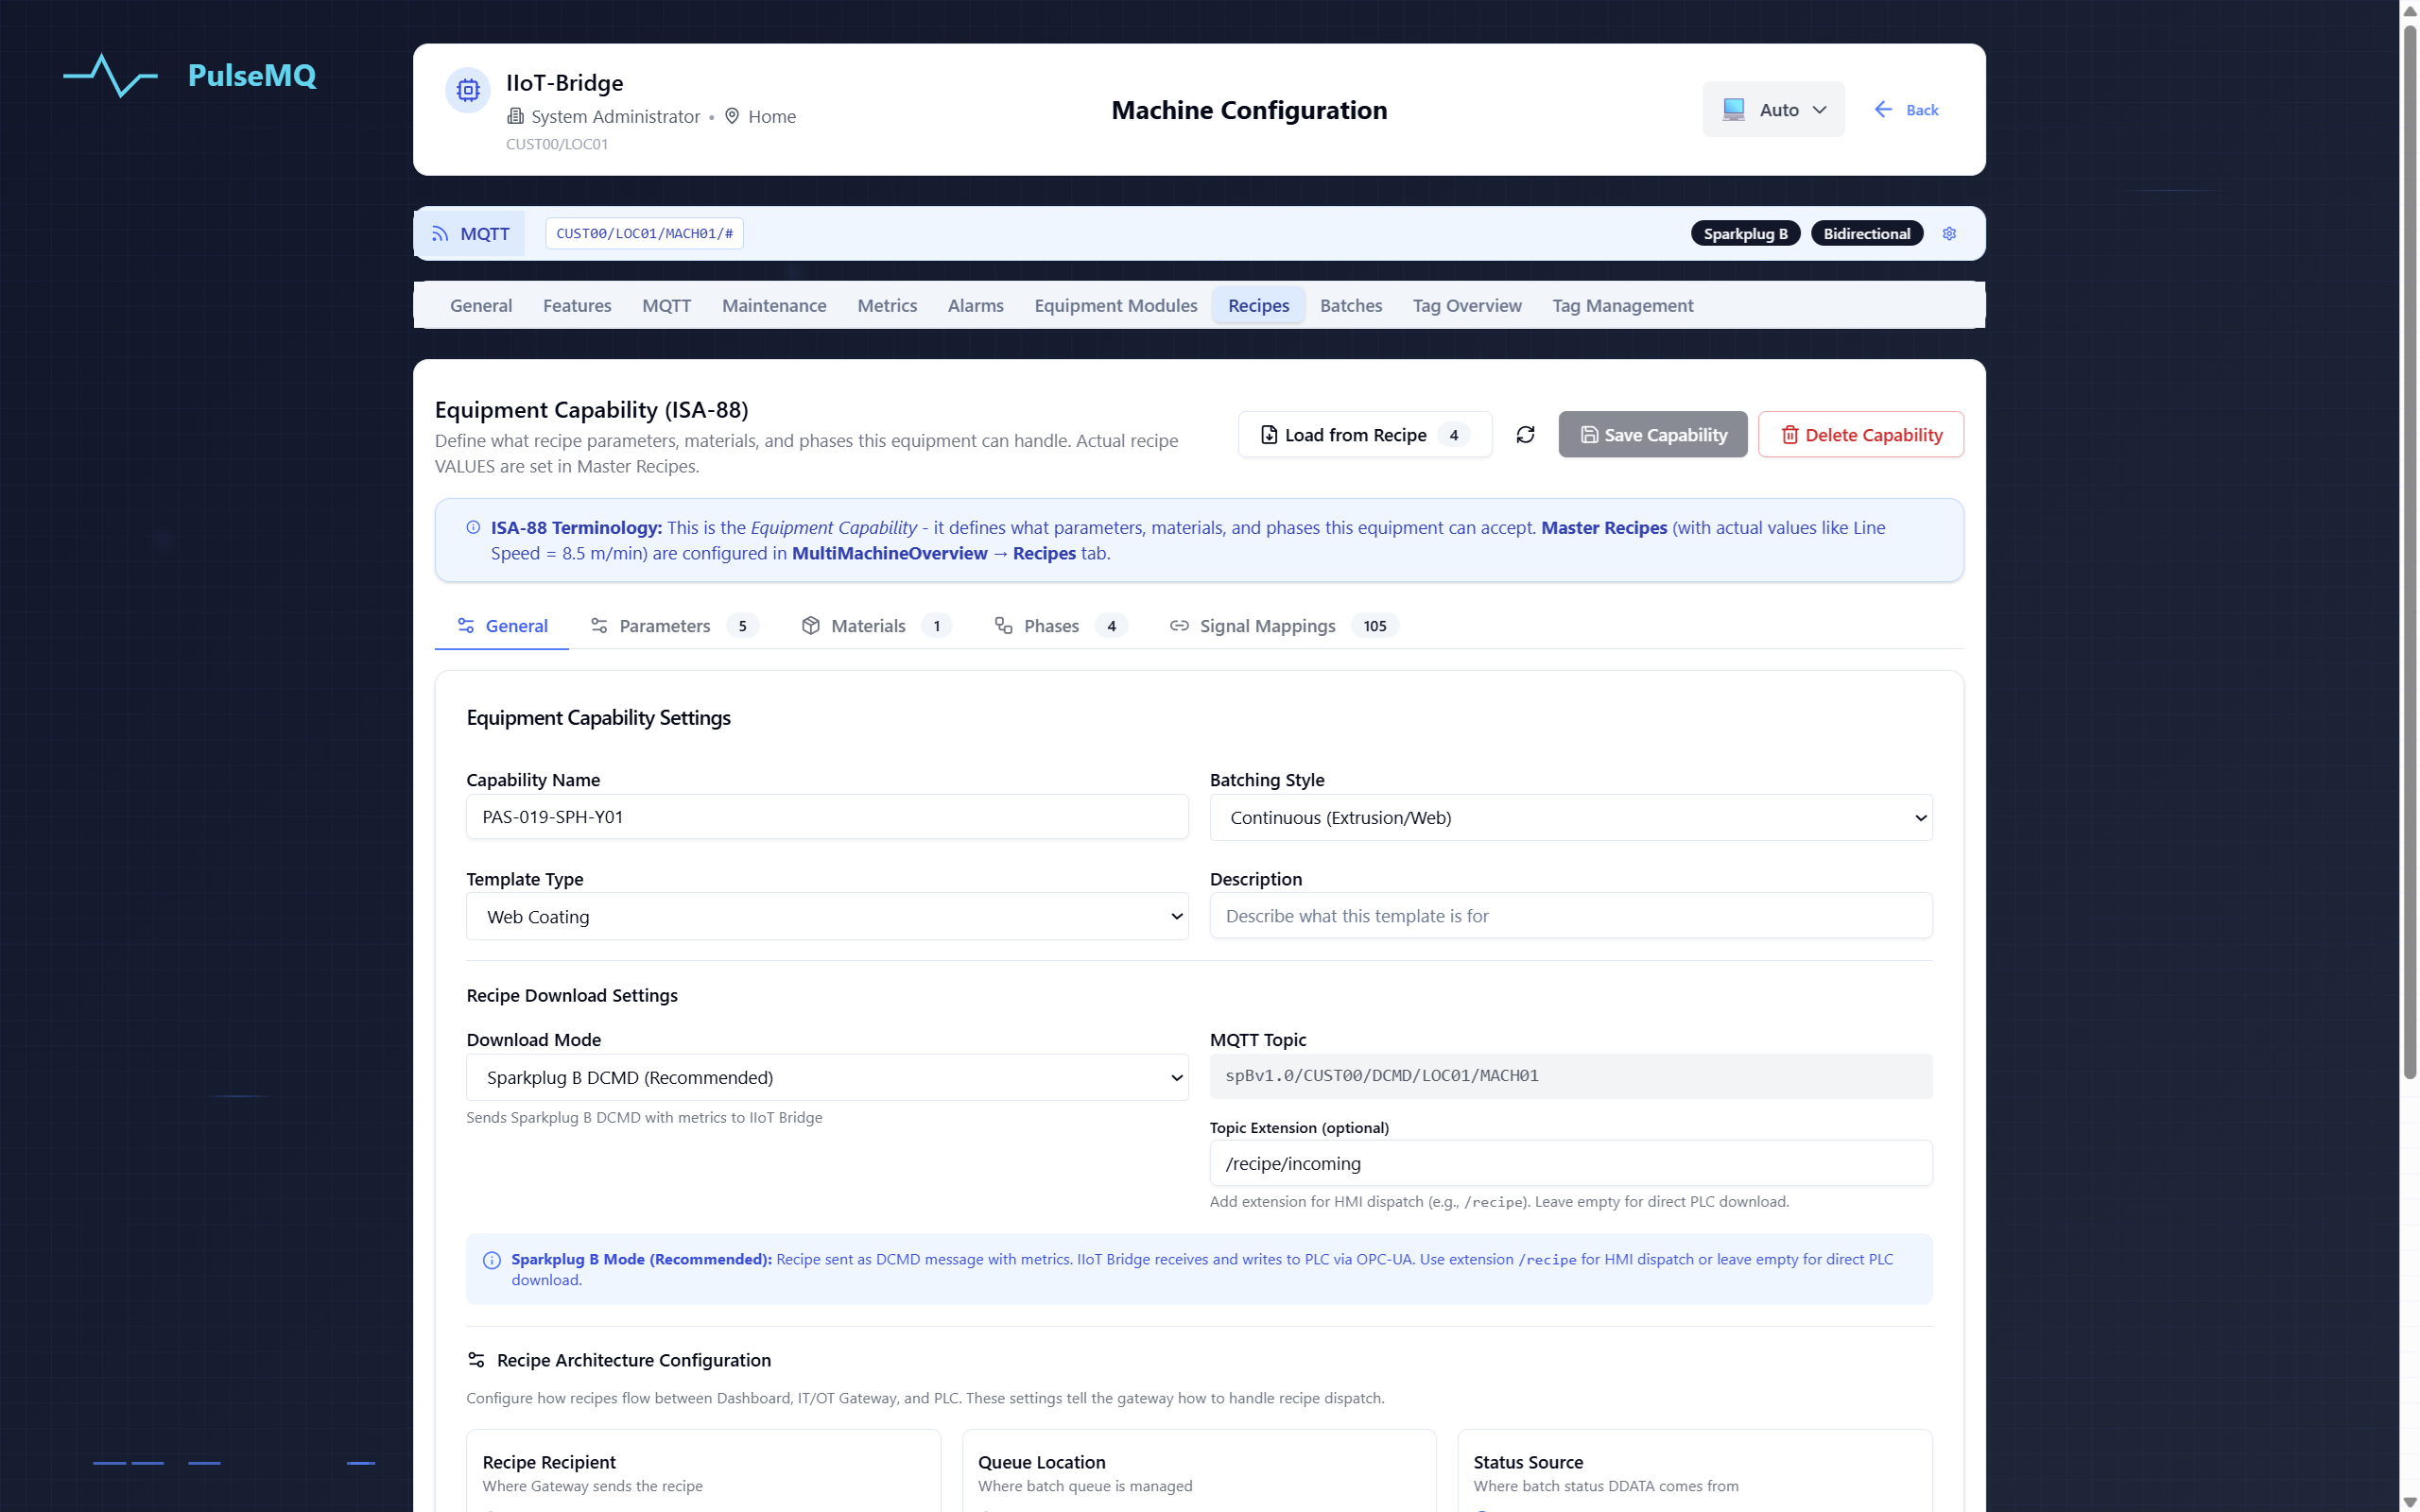
Task: Click the back arrow icon
Action: click(x=1883, y=110)
